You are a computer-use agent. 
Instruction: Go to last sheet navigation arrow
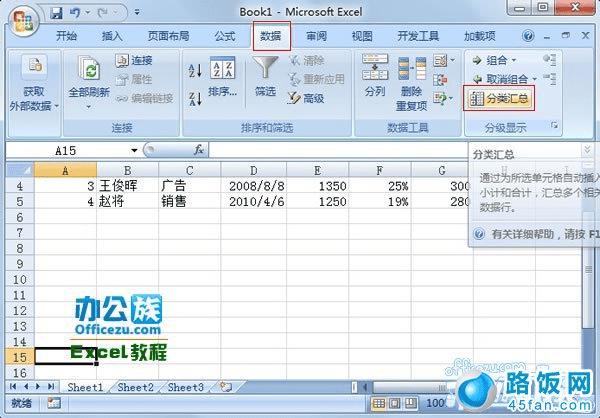click(x=51, y=387)
